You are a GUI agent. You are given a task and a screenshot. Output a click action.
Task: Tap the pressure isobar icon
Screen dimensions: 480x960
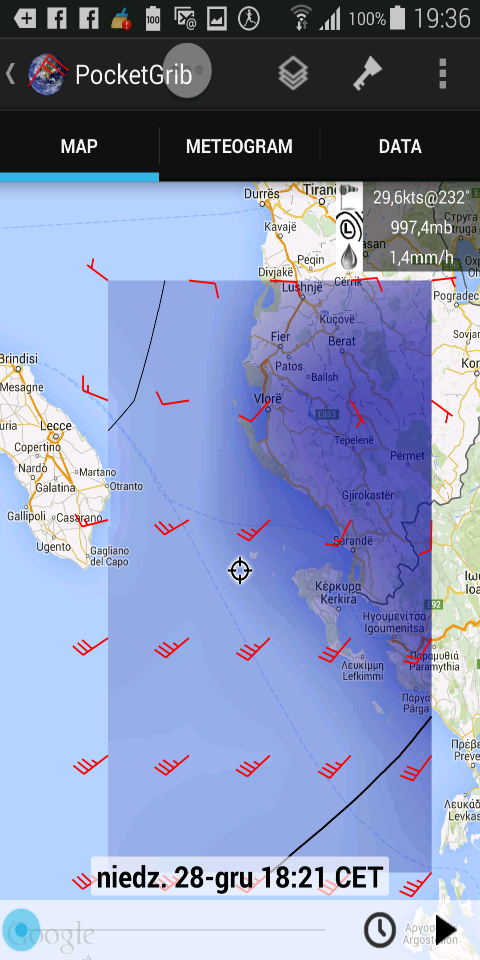pos(350,228)
